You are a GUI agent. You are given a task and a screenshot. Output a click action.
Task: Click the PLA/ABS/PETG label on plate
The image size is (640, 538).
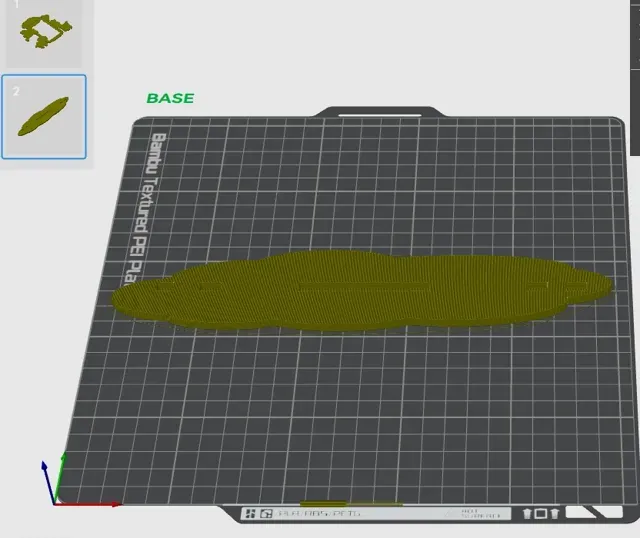319,513
